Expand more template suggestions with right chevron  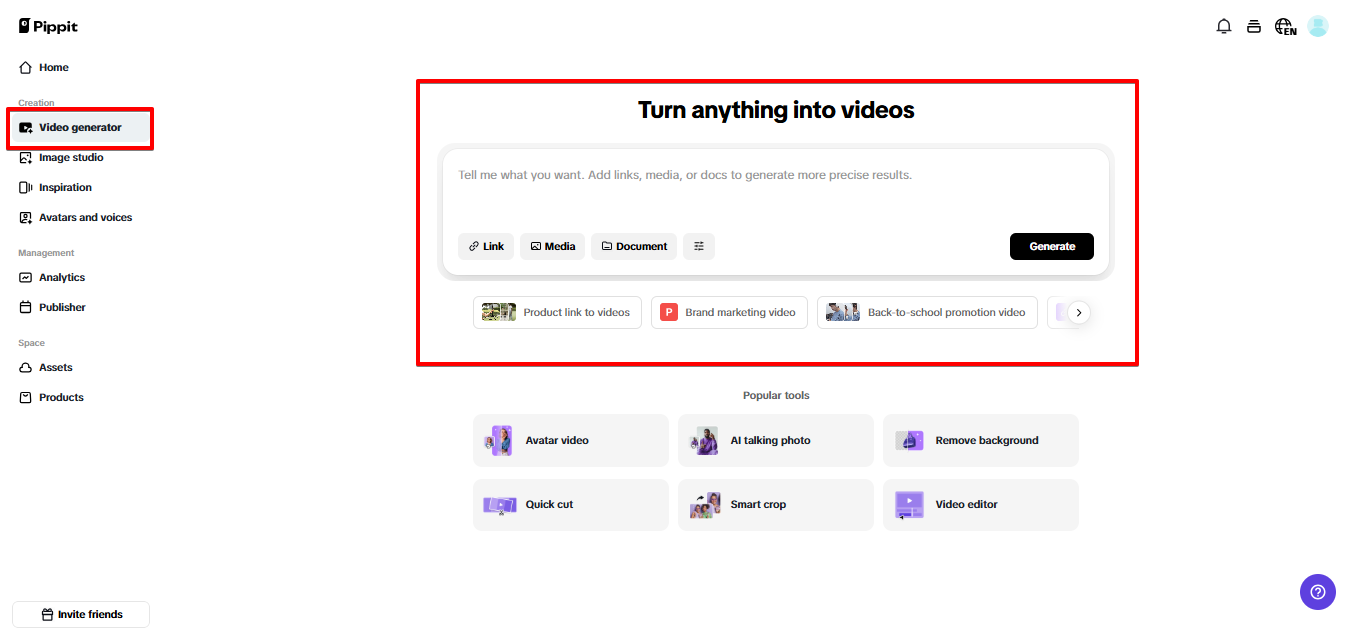click(1080, 312)
